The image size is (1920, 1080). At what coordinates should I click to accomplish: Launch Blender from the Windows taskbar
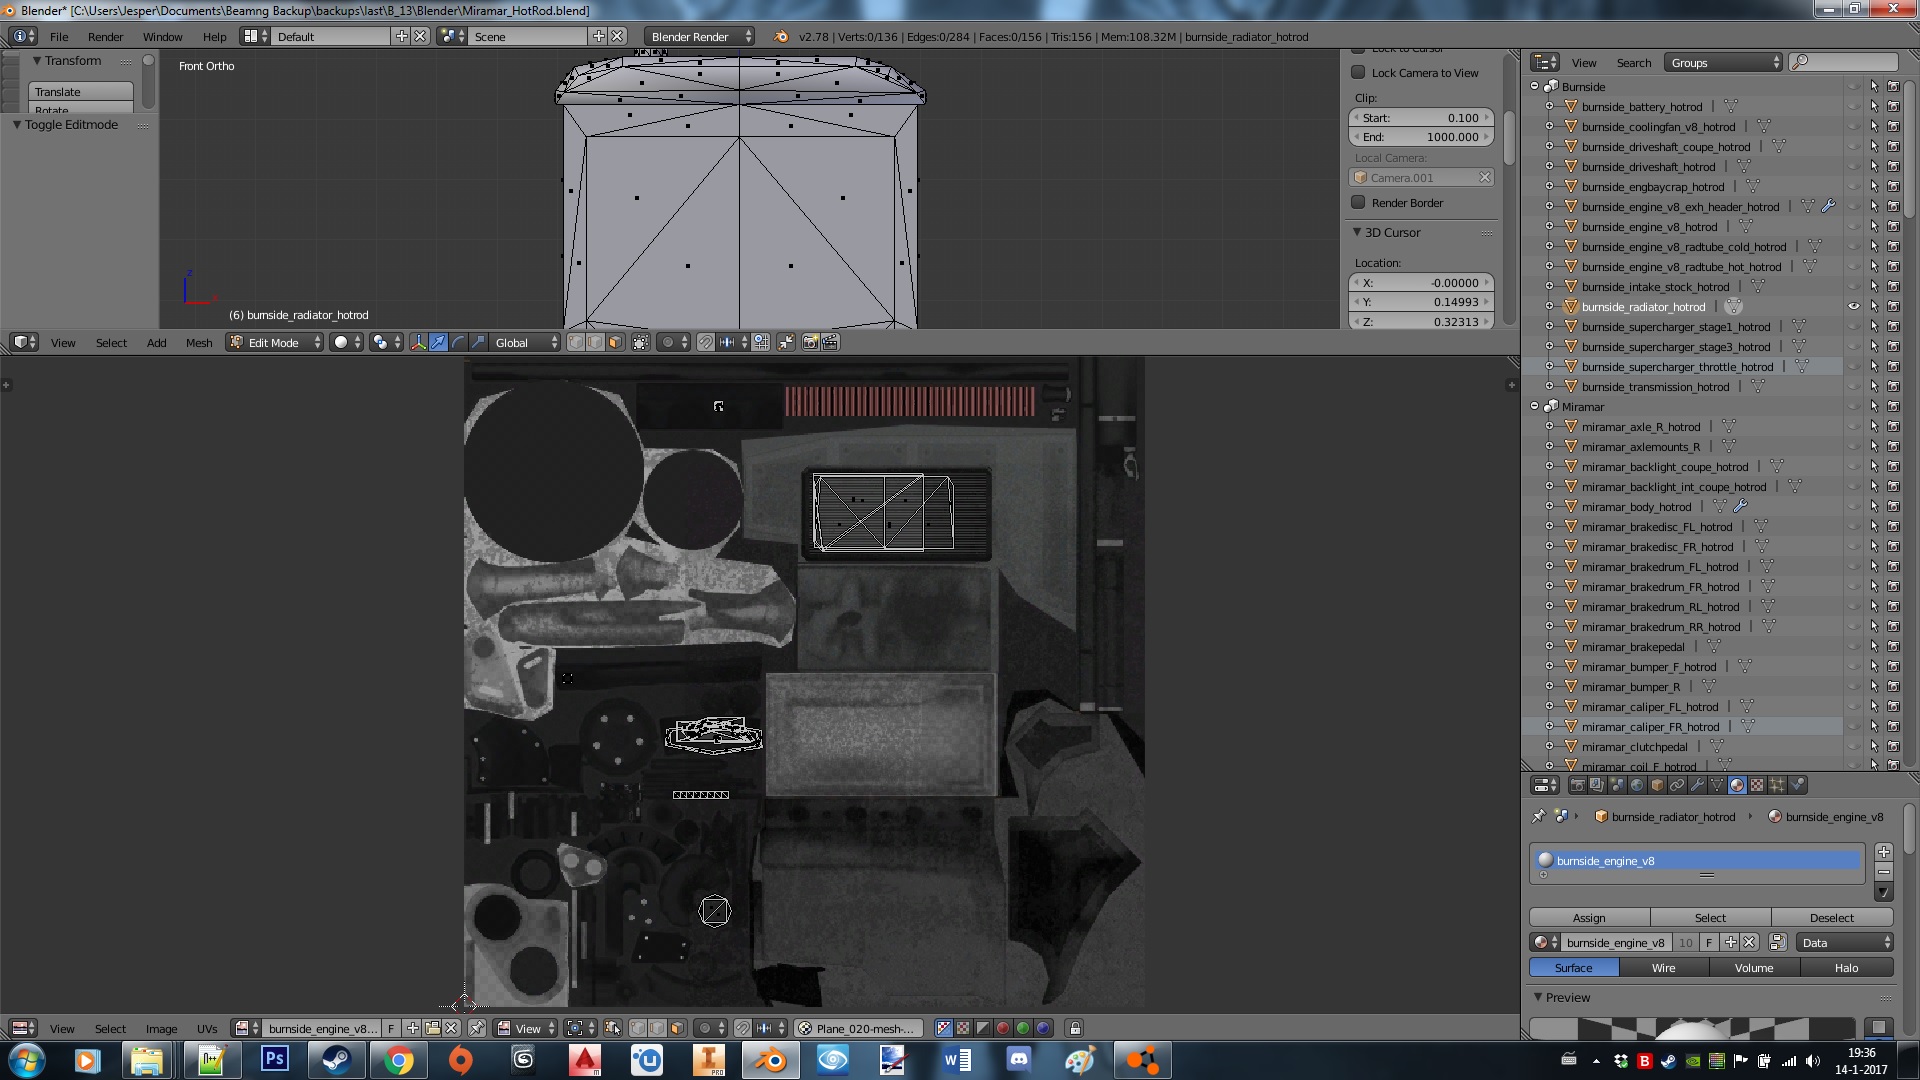click(771, 1060)
